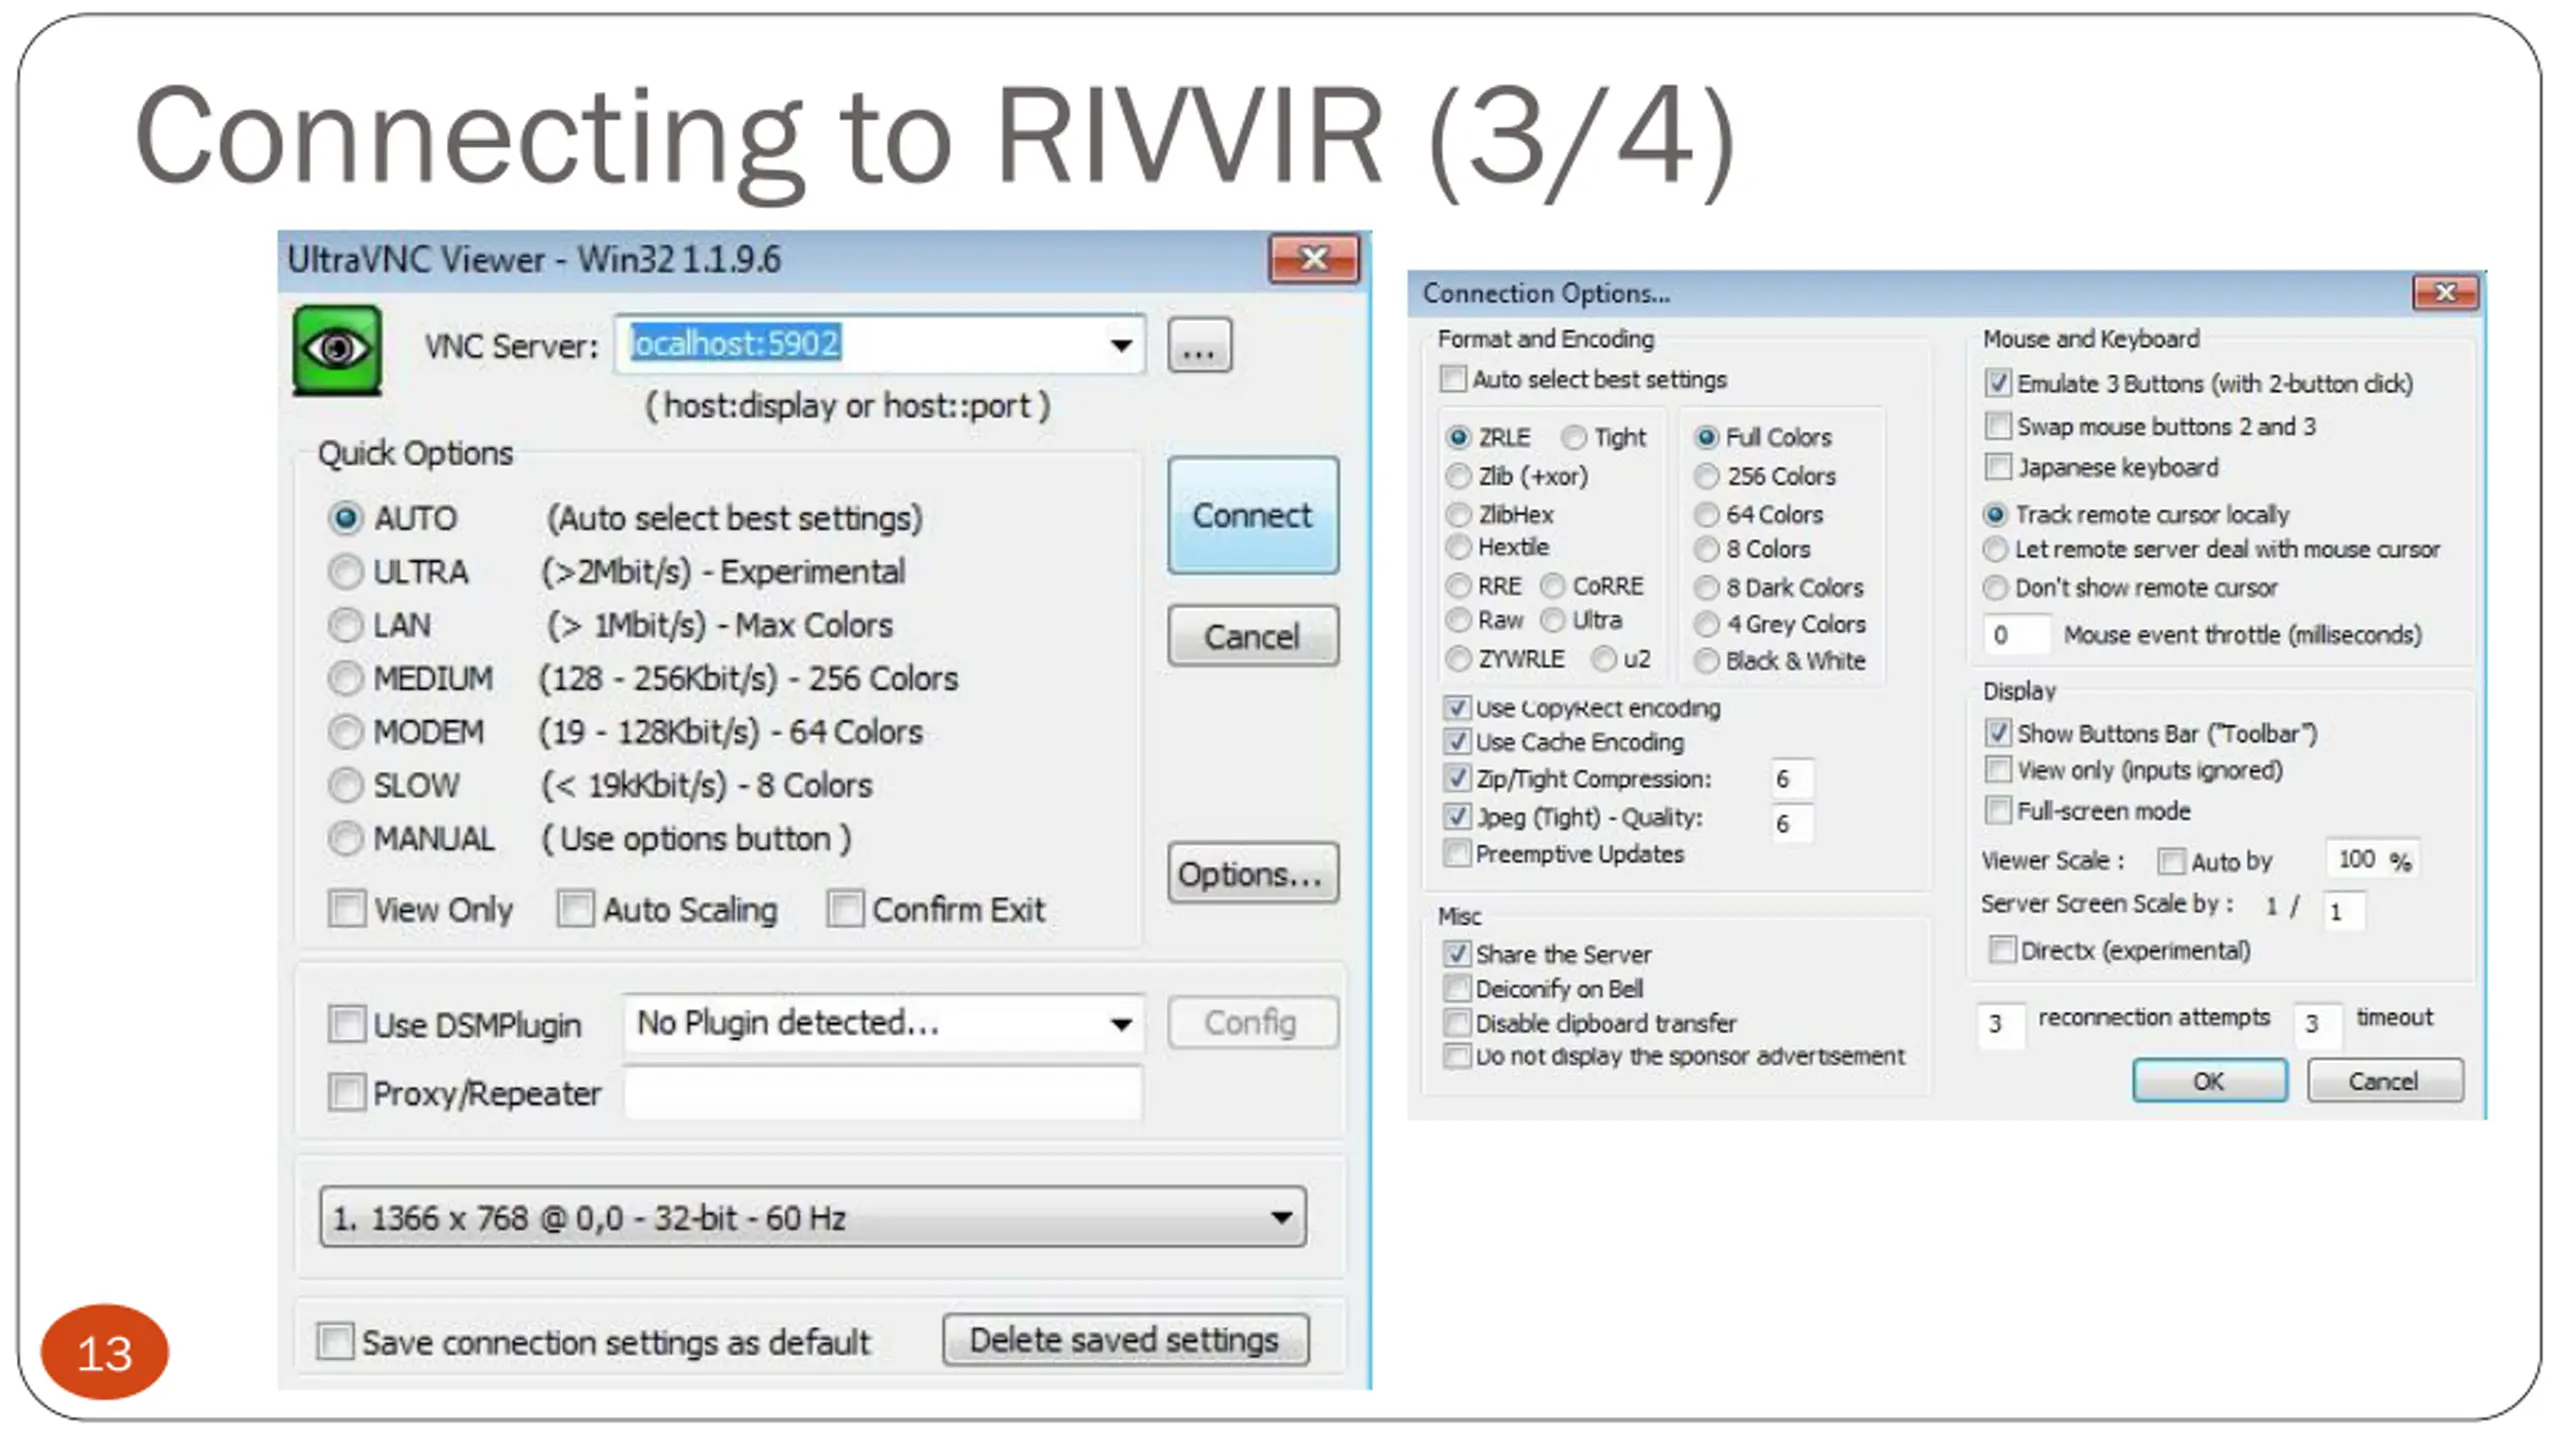This screenshot has width=2560, height=1440.
Task: Select the 4 Grey Colors option
Action: pyautogui.click(x=1706, y=624)
